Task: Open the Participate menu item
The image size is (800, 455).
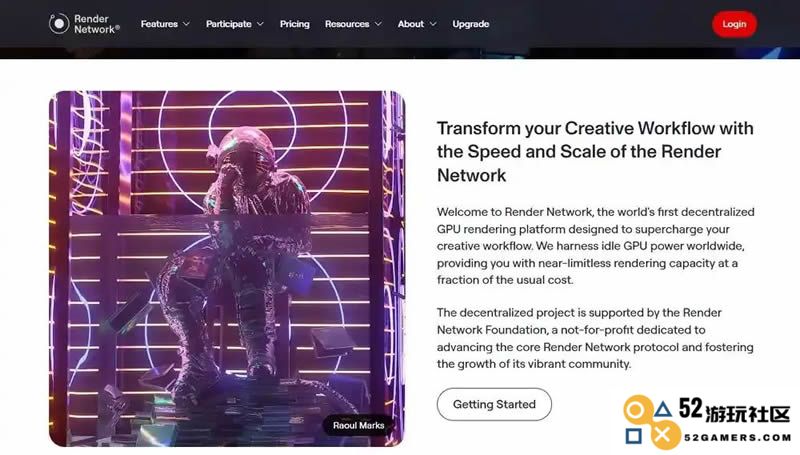Action: (x=229, y=24)
